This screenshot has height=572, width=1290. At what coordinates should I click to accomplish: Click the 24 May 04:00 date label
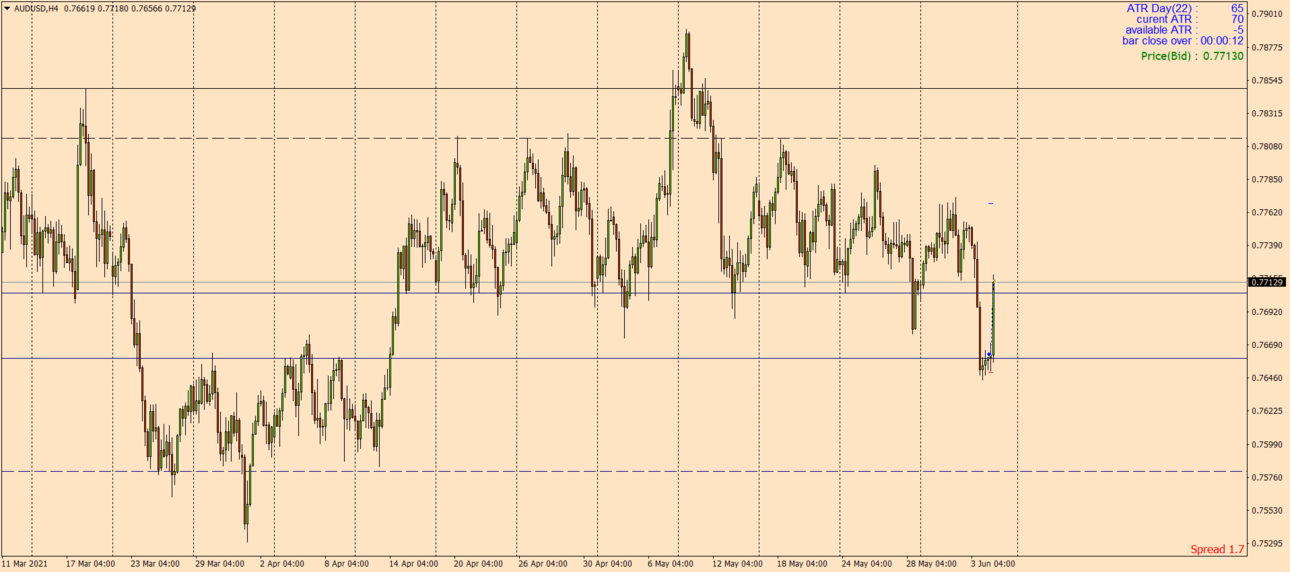pyautogui.click(x=868, y=564)
